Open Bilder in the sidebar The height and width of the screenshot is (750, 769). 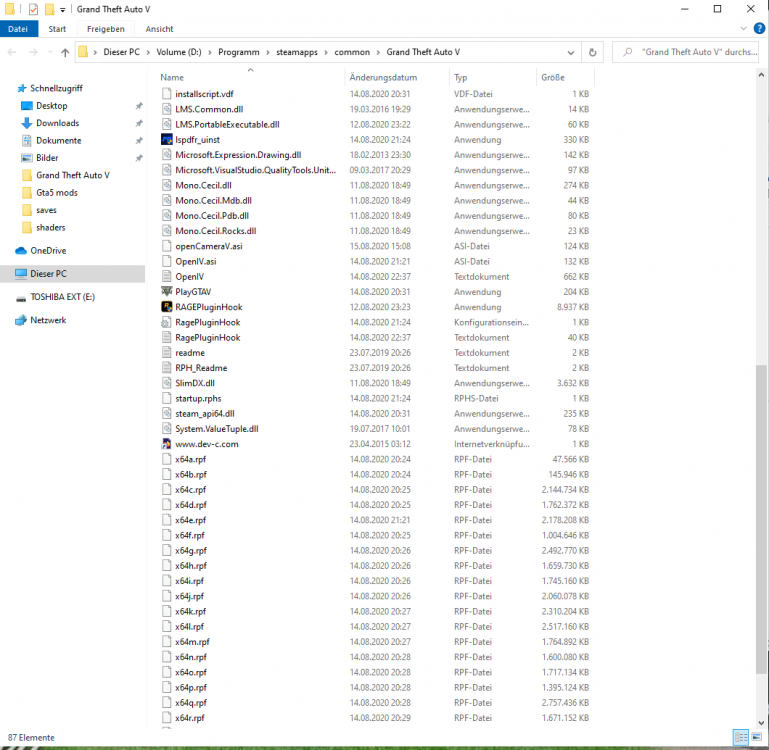(x=47, y=157)
